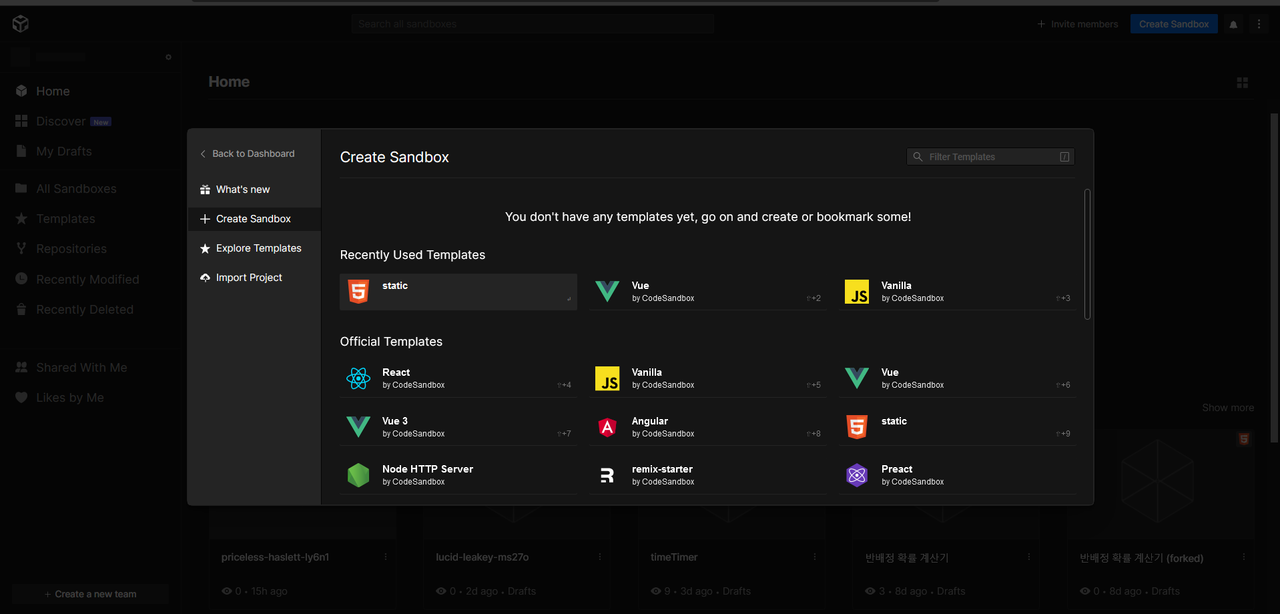Image resolution: width=1280 pixels, height=614 pixels.
Task: Choose remix-starter template icon
Action: click(607, 475)
